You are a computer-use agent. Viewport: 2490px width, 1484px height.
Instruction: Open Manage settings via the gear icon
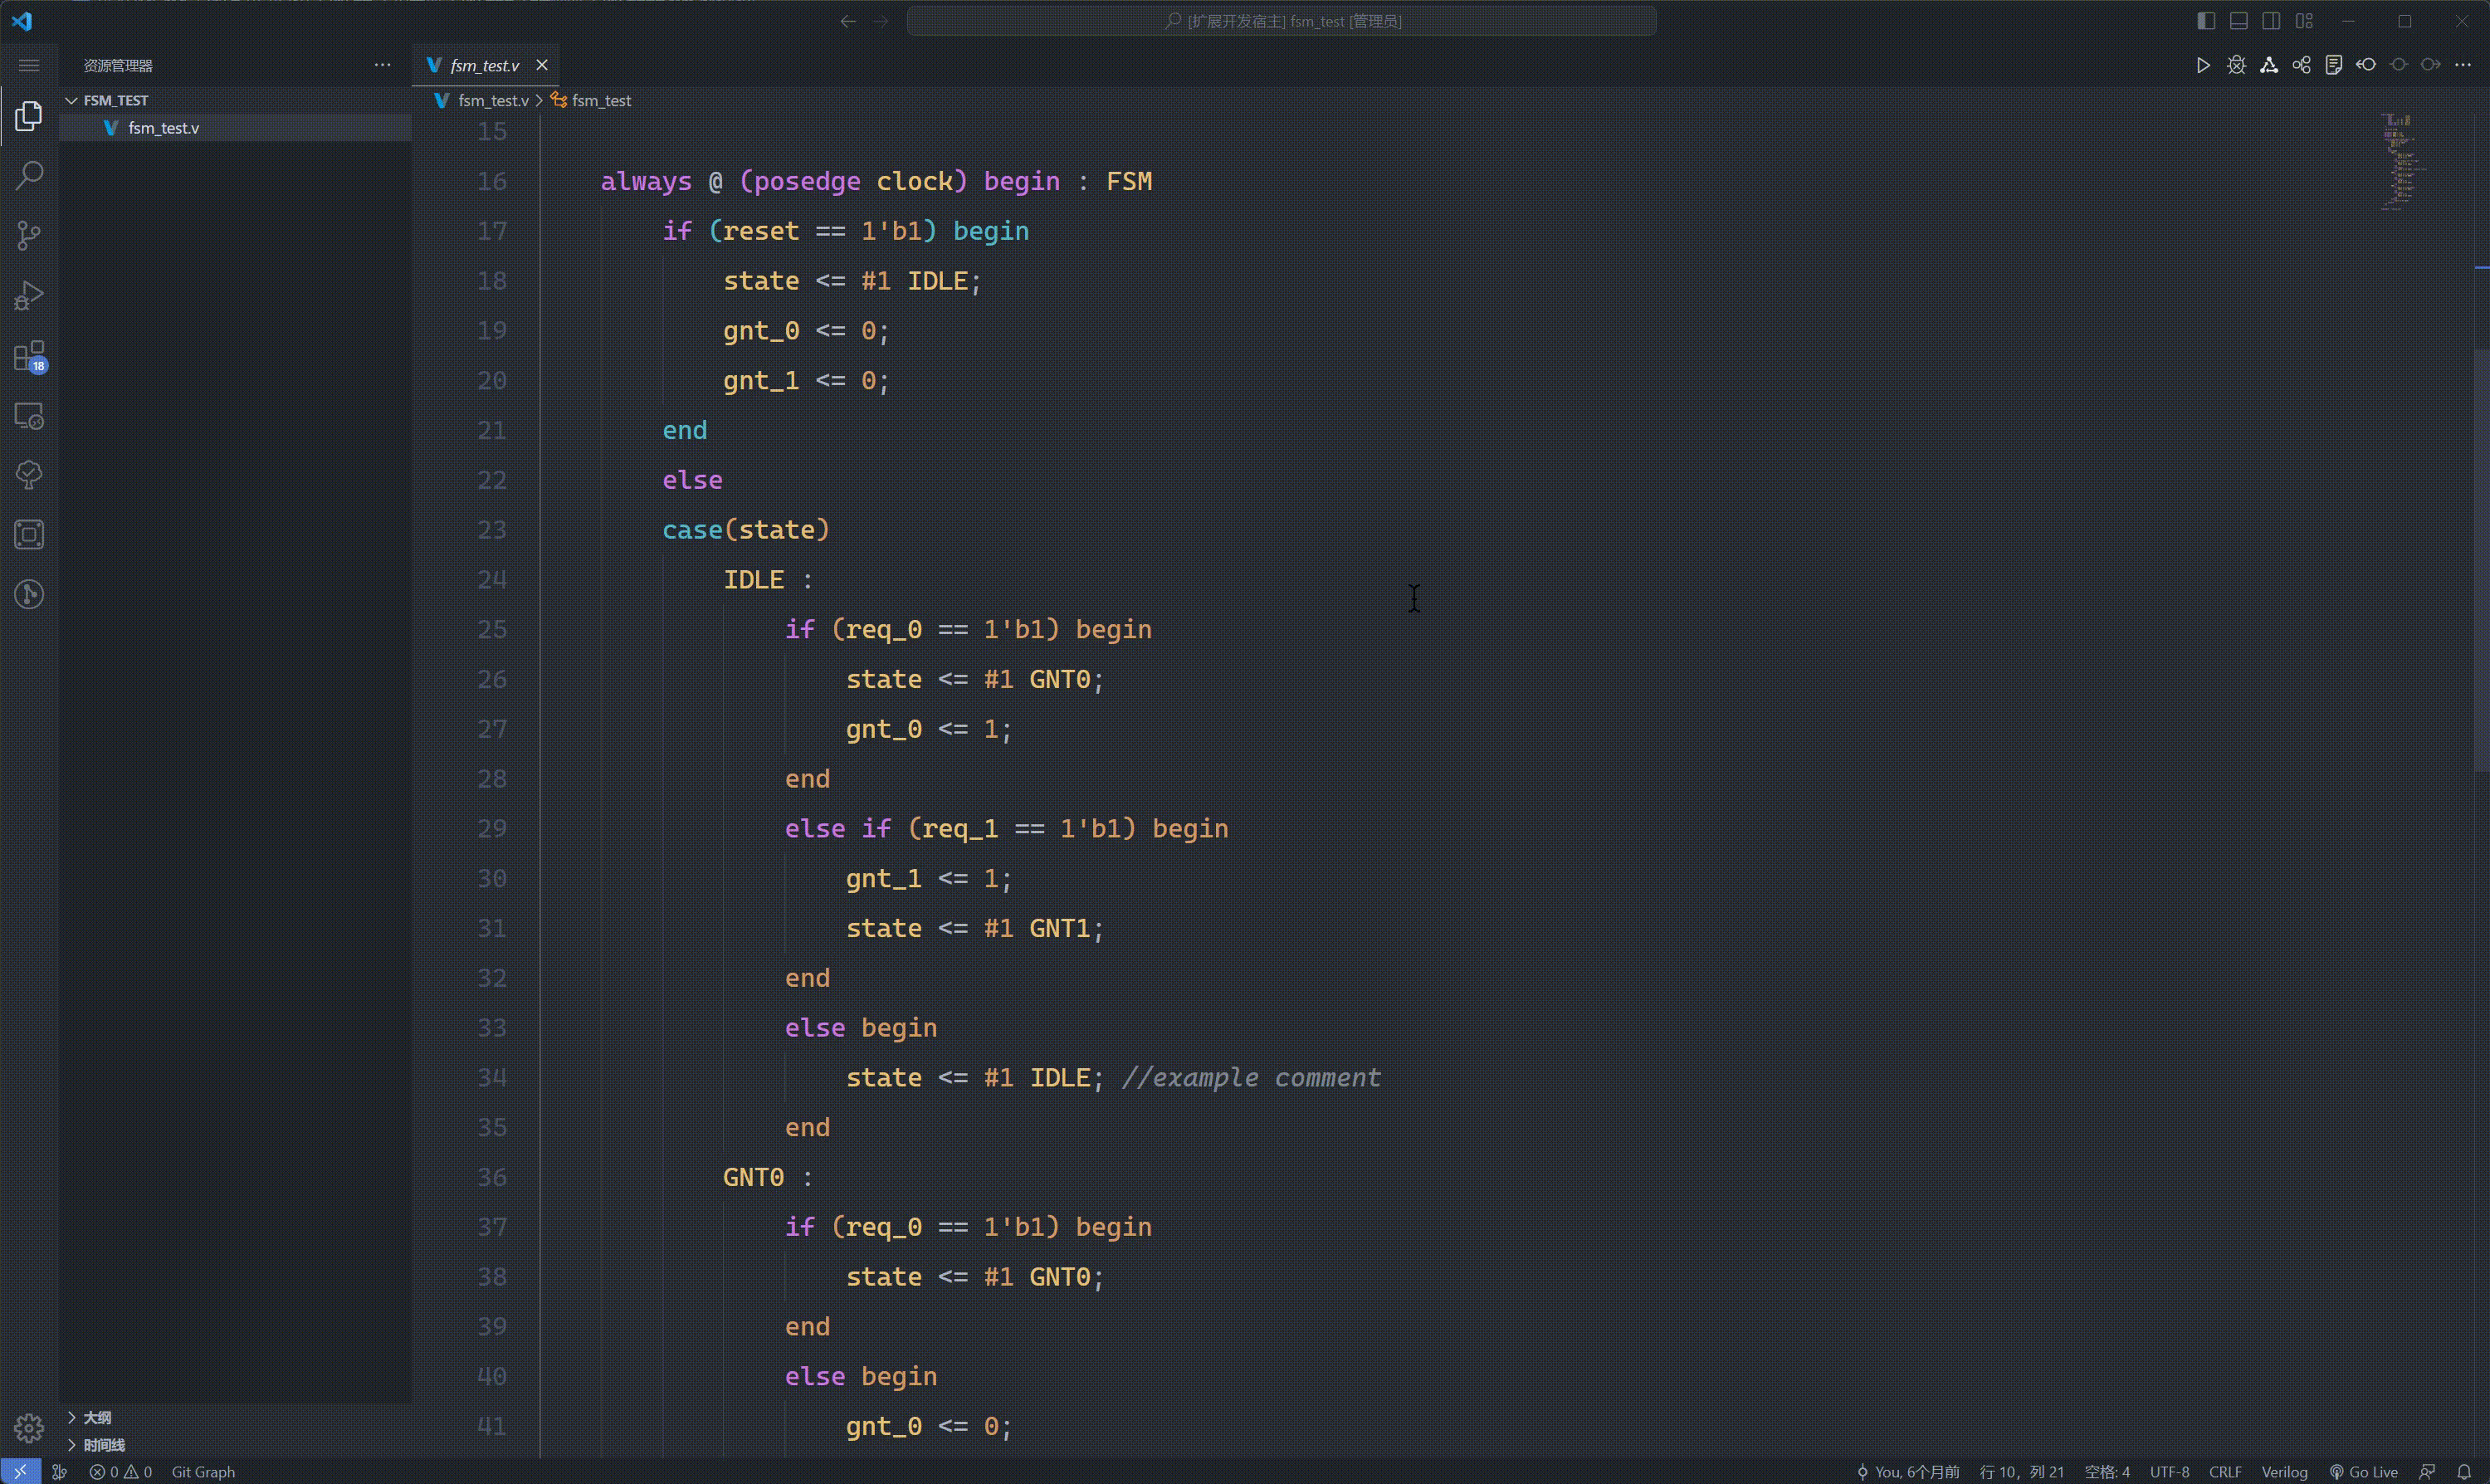click(x=29, y=1429)
